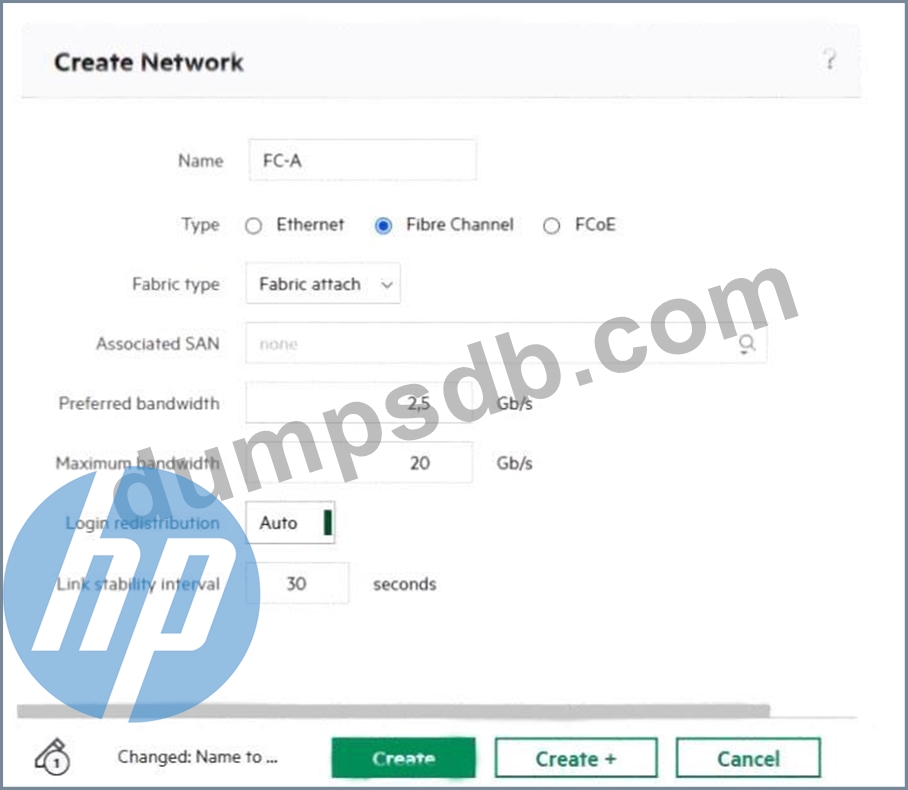Click the horizontal scrollbar above the buttons
Image resolution: width=908 pixels, height=790 pixels.
click(x=394, y=711)
